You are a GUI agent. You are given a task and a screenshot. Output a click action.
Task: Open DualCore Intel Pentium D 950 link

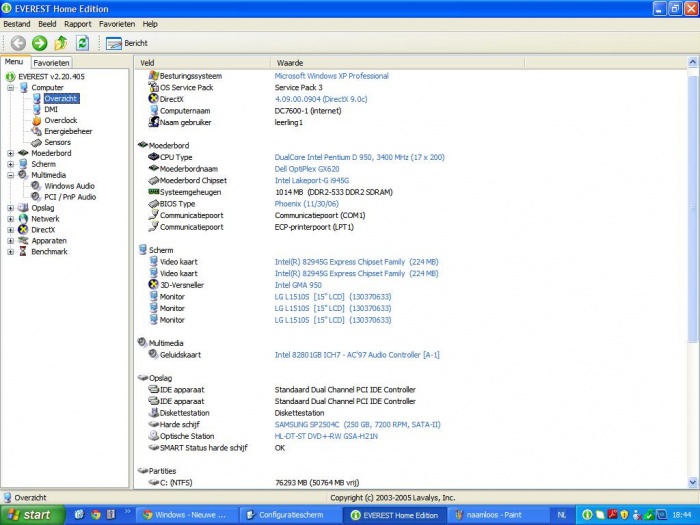pyautogui.click(x=359, y=157)
